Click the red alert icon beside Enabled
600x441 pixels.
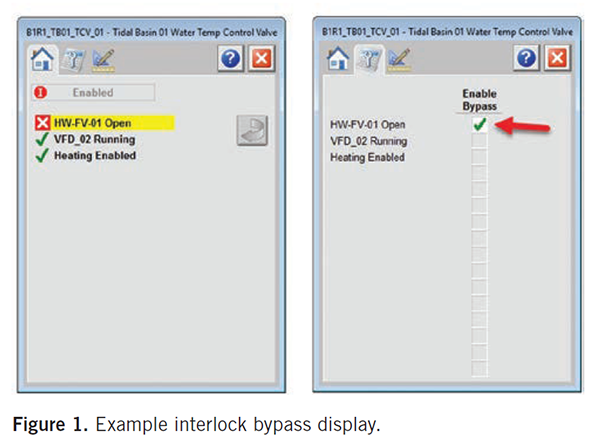pyautogui.click(x=41, y=93)
